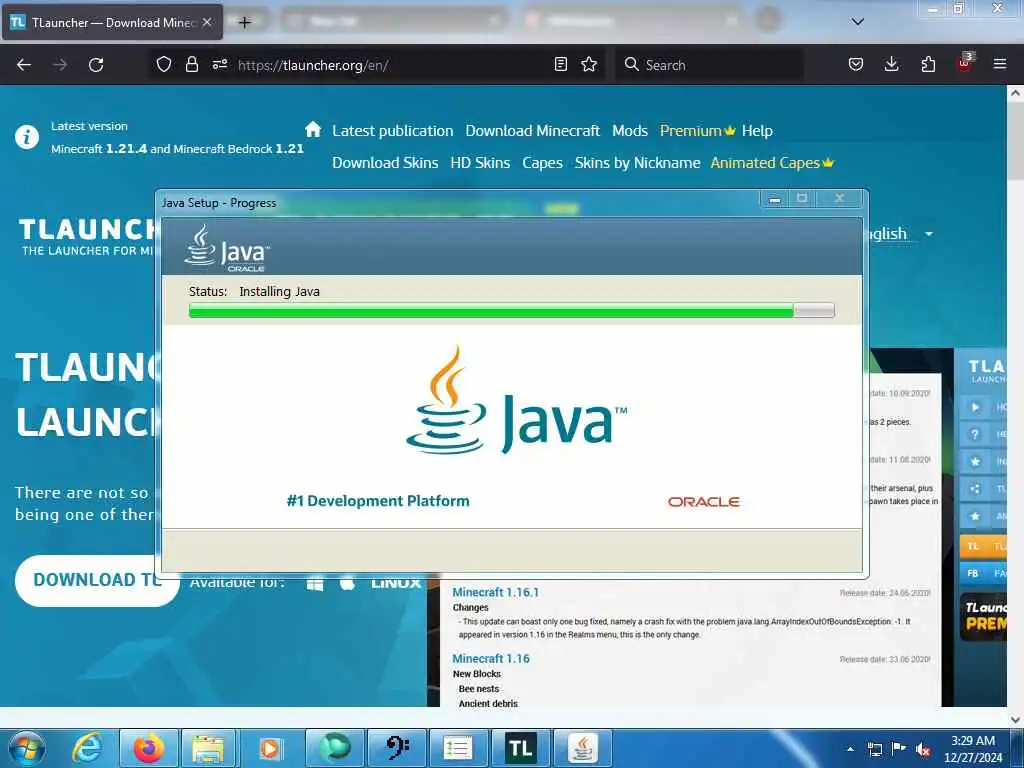Open the bass clef taskbar icon

[396, 748]
